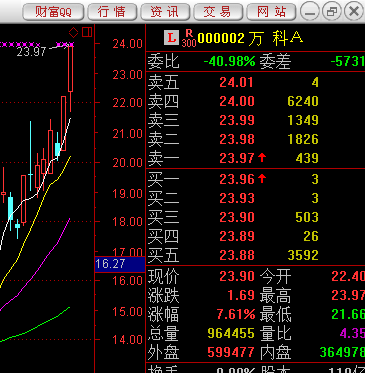Click the 委比 -40.98% value
The height and width of the screenshot is (373, 365).
point(229,61)
